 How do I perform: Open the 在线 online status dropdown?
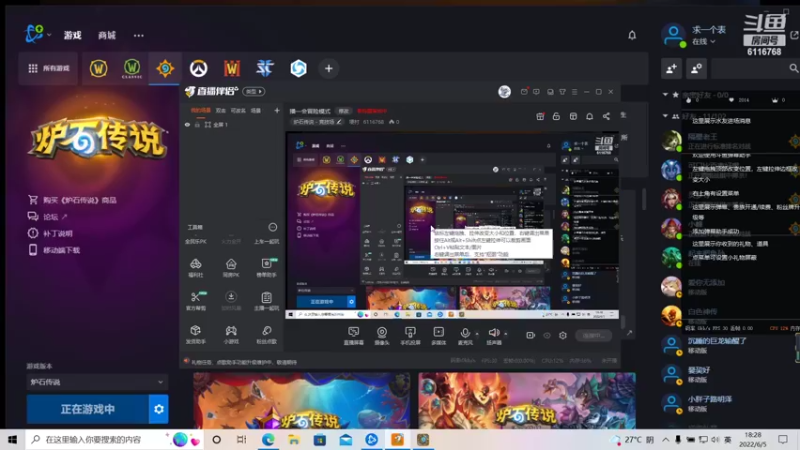tap(704, 41)
